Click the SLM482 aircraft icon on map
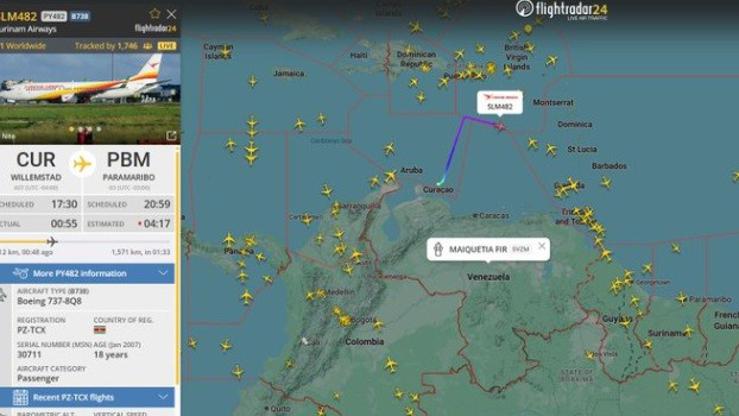 pos(499,126)
